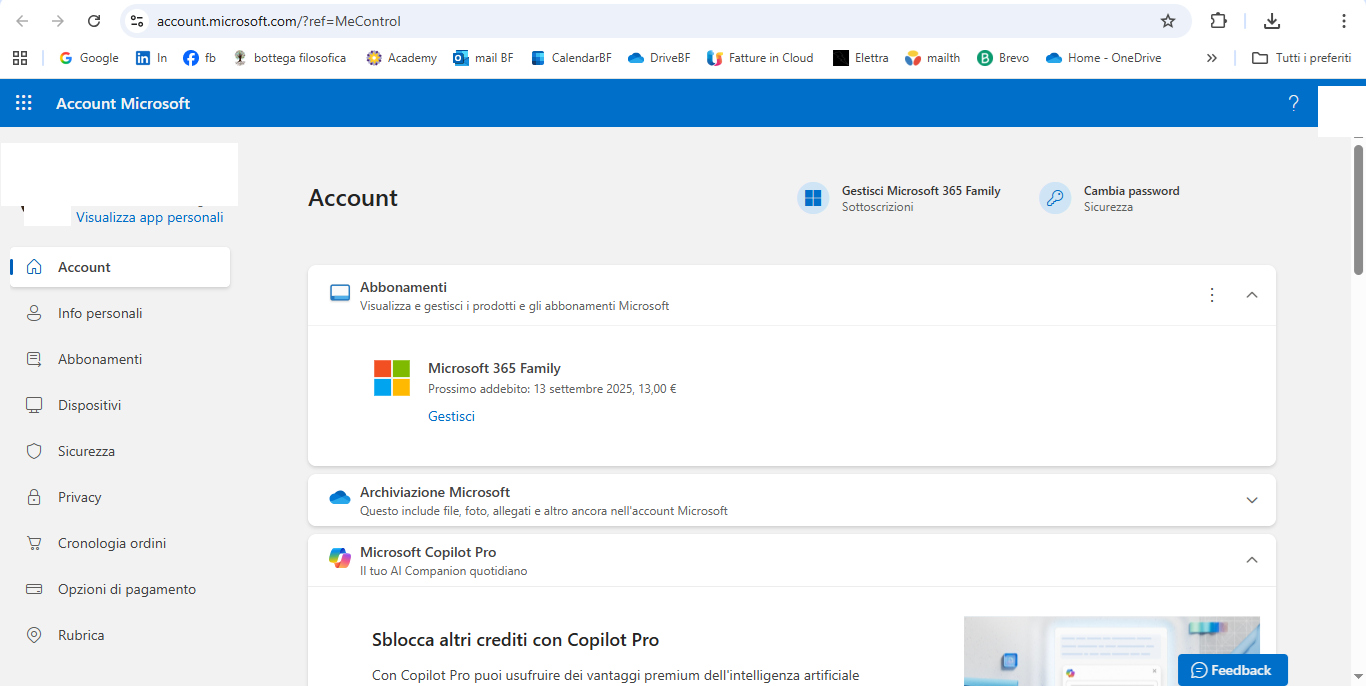This screenshot has height=686, width=1366.
Task: Click the page vertical scrollbar
Action: coord(1359,209)
